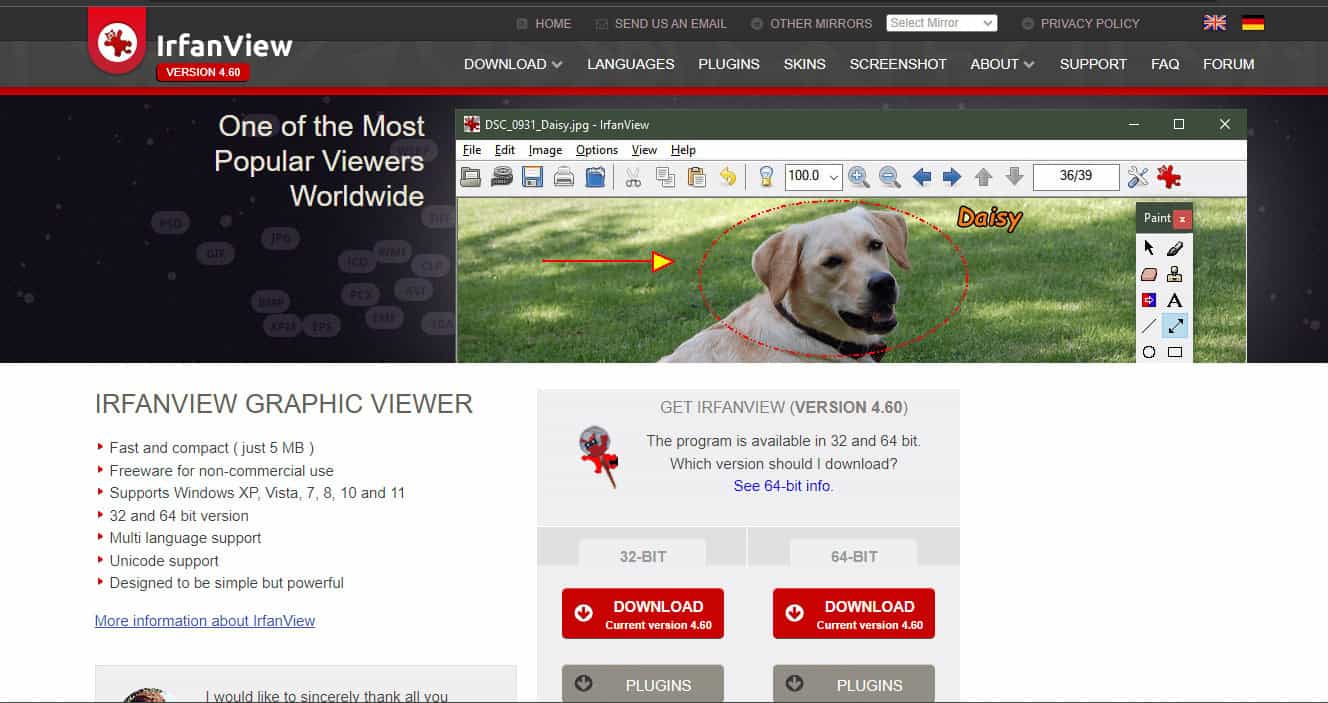Image resolution: width=1328 pixels, height=703 pixels.
Task: Open the FORUM navigation item
Action: pyautogui.click(x=1229, y=64)
